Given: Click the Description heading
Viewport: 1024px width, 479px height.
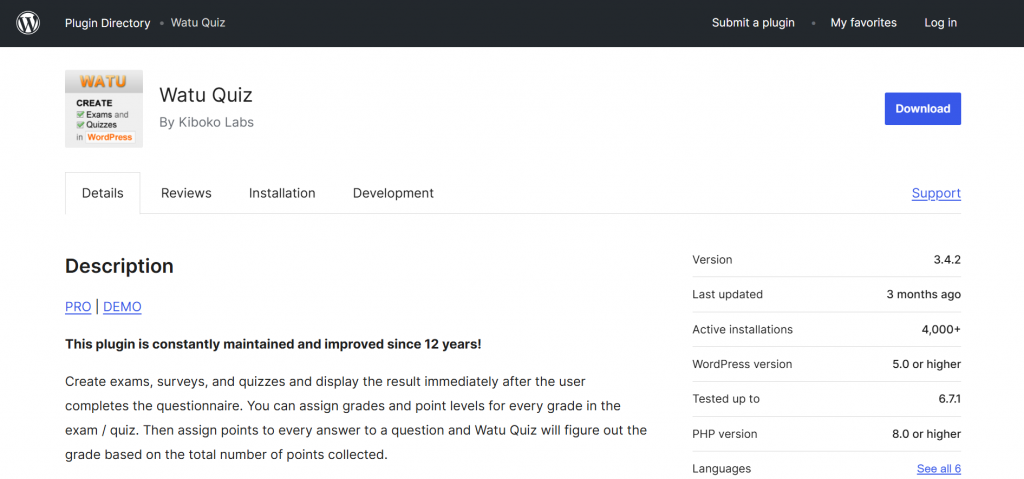Looking at the screenshot, I should click(x=120, y=266).
